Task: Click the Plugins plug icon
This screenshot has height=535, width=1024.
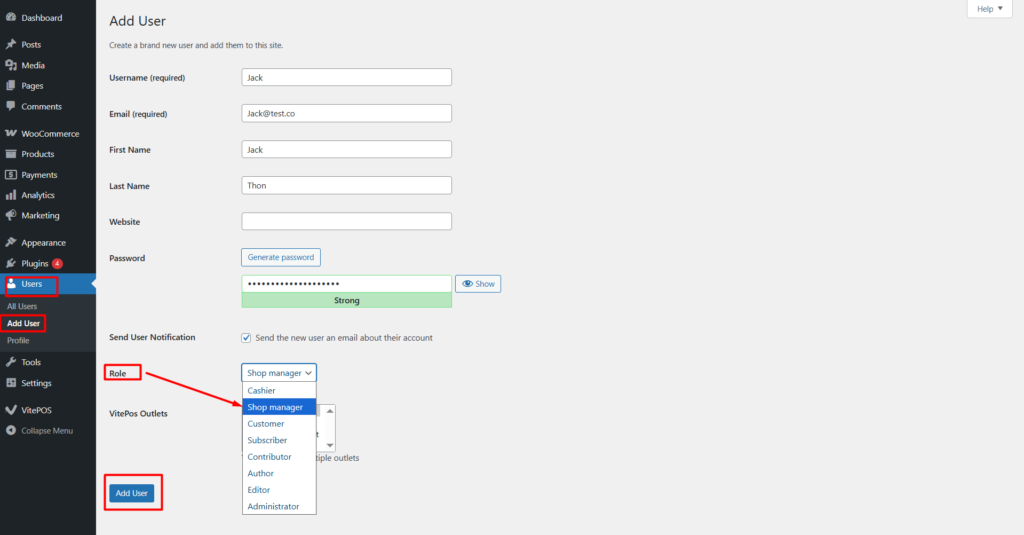Action: pos(11,263)
